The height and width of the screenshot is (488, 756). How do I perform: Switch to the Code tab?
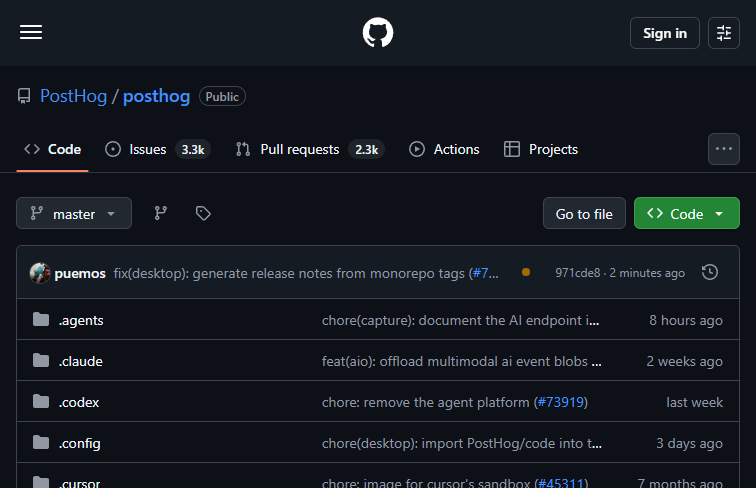(x=53, y=149)
